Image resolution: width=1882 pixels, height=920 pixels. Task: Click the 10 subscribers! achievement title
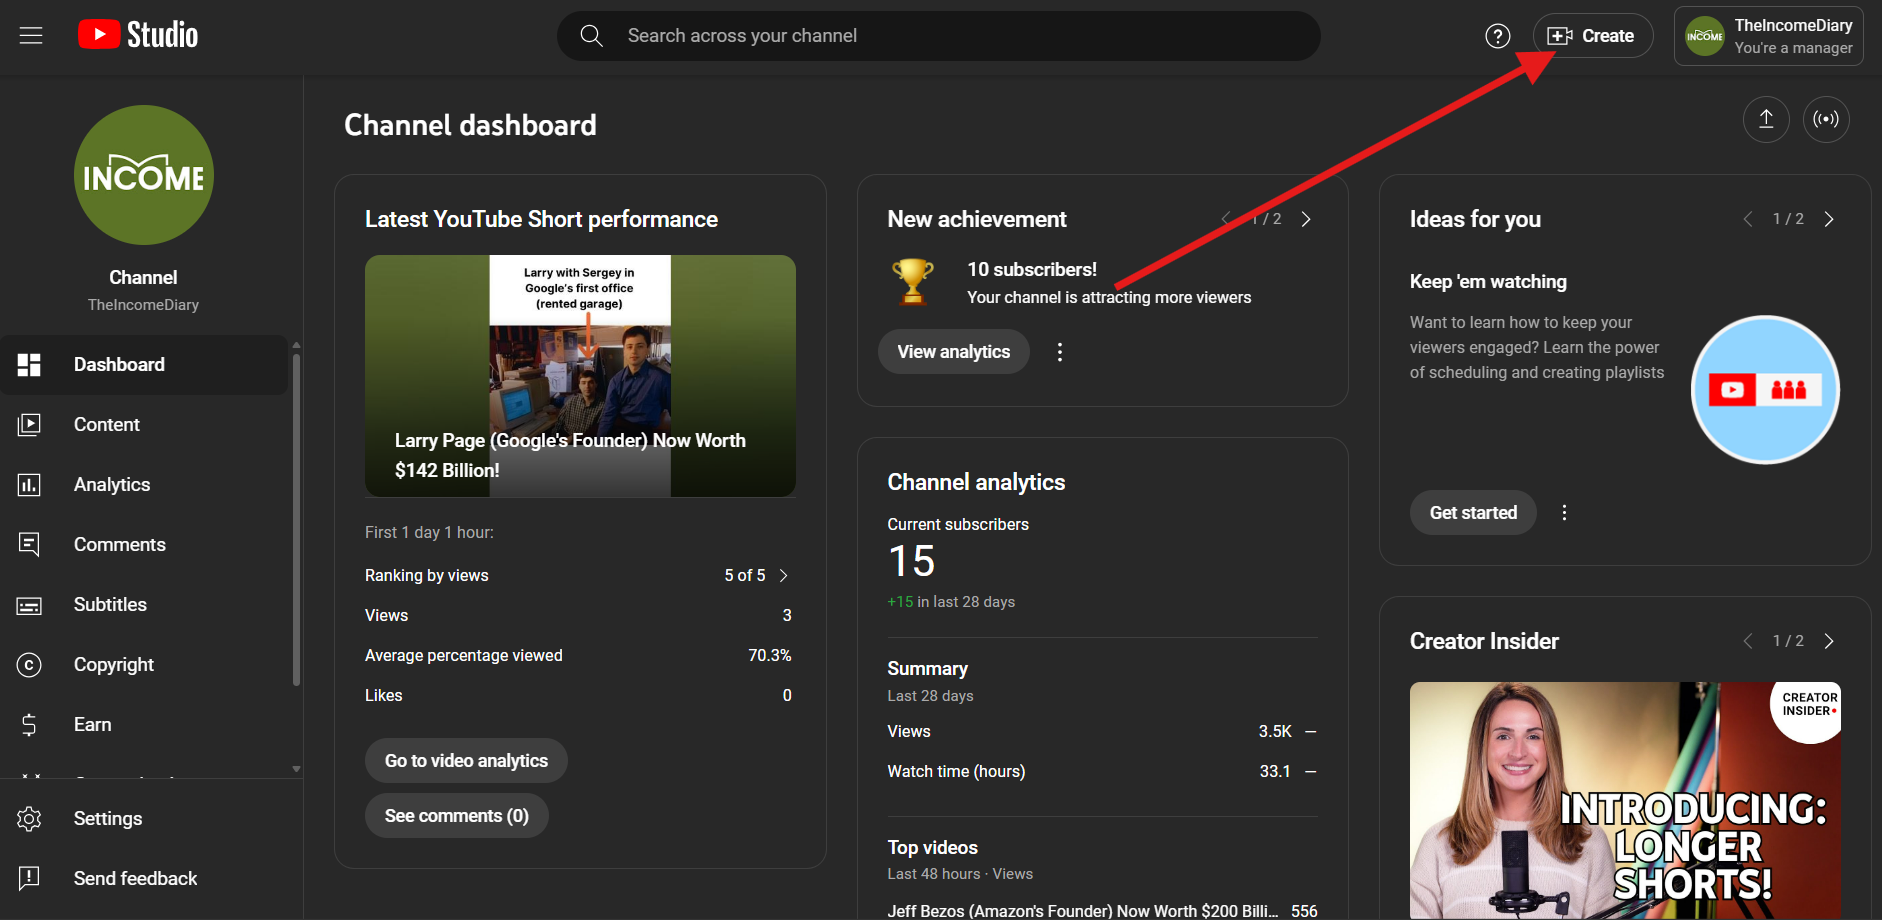(x=1032, y=270)
